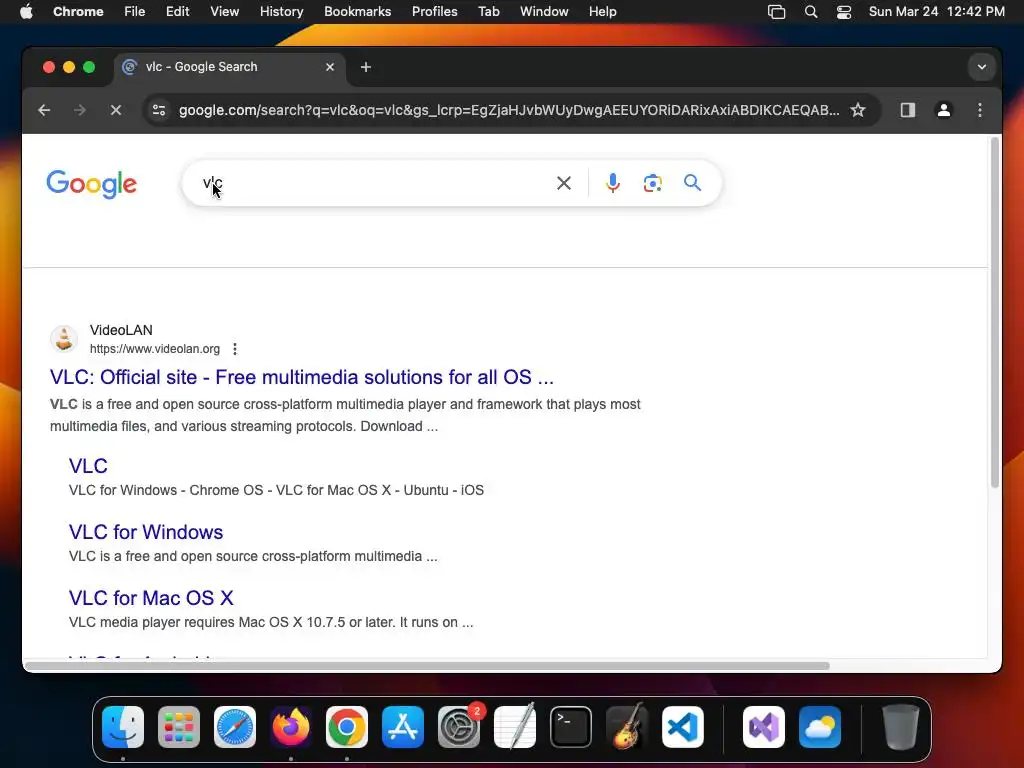The width and height of the screenshot is (1024, 768).
Task: Open TextEdit from the Dock
Action: tap(515, 727)
